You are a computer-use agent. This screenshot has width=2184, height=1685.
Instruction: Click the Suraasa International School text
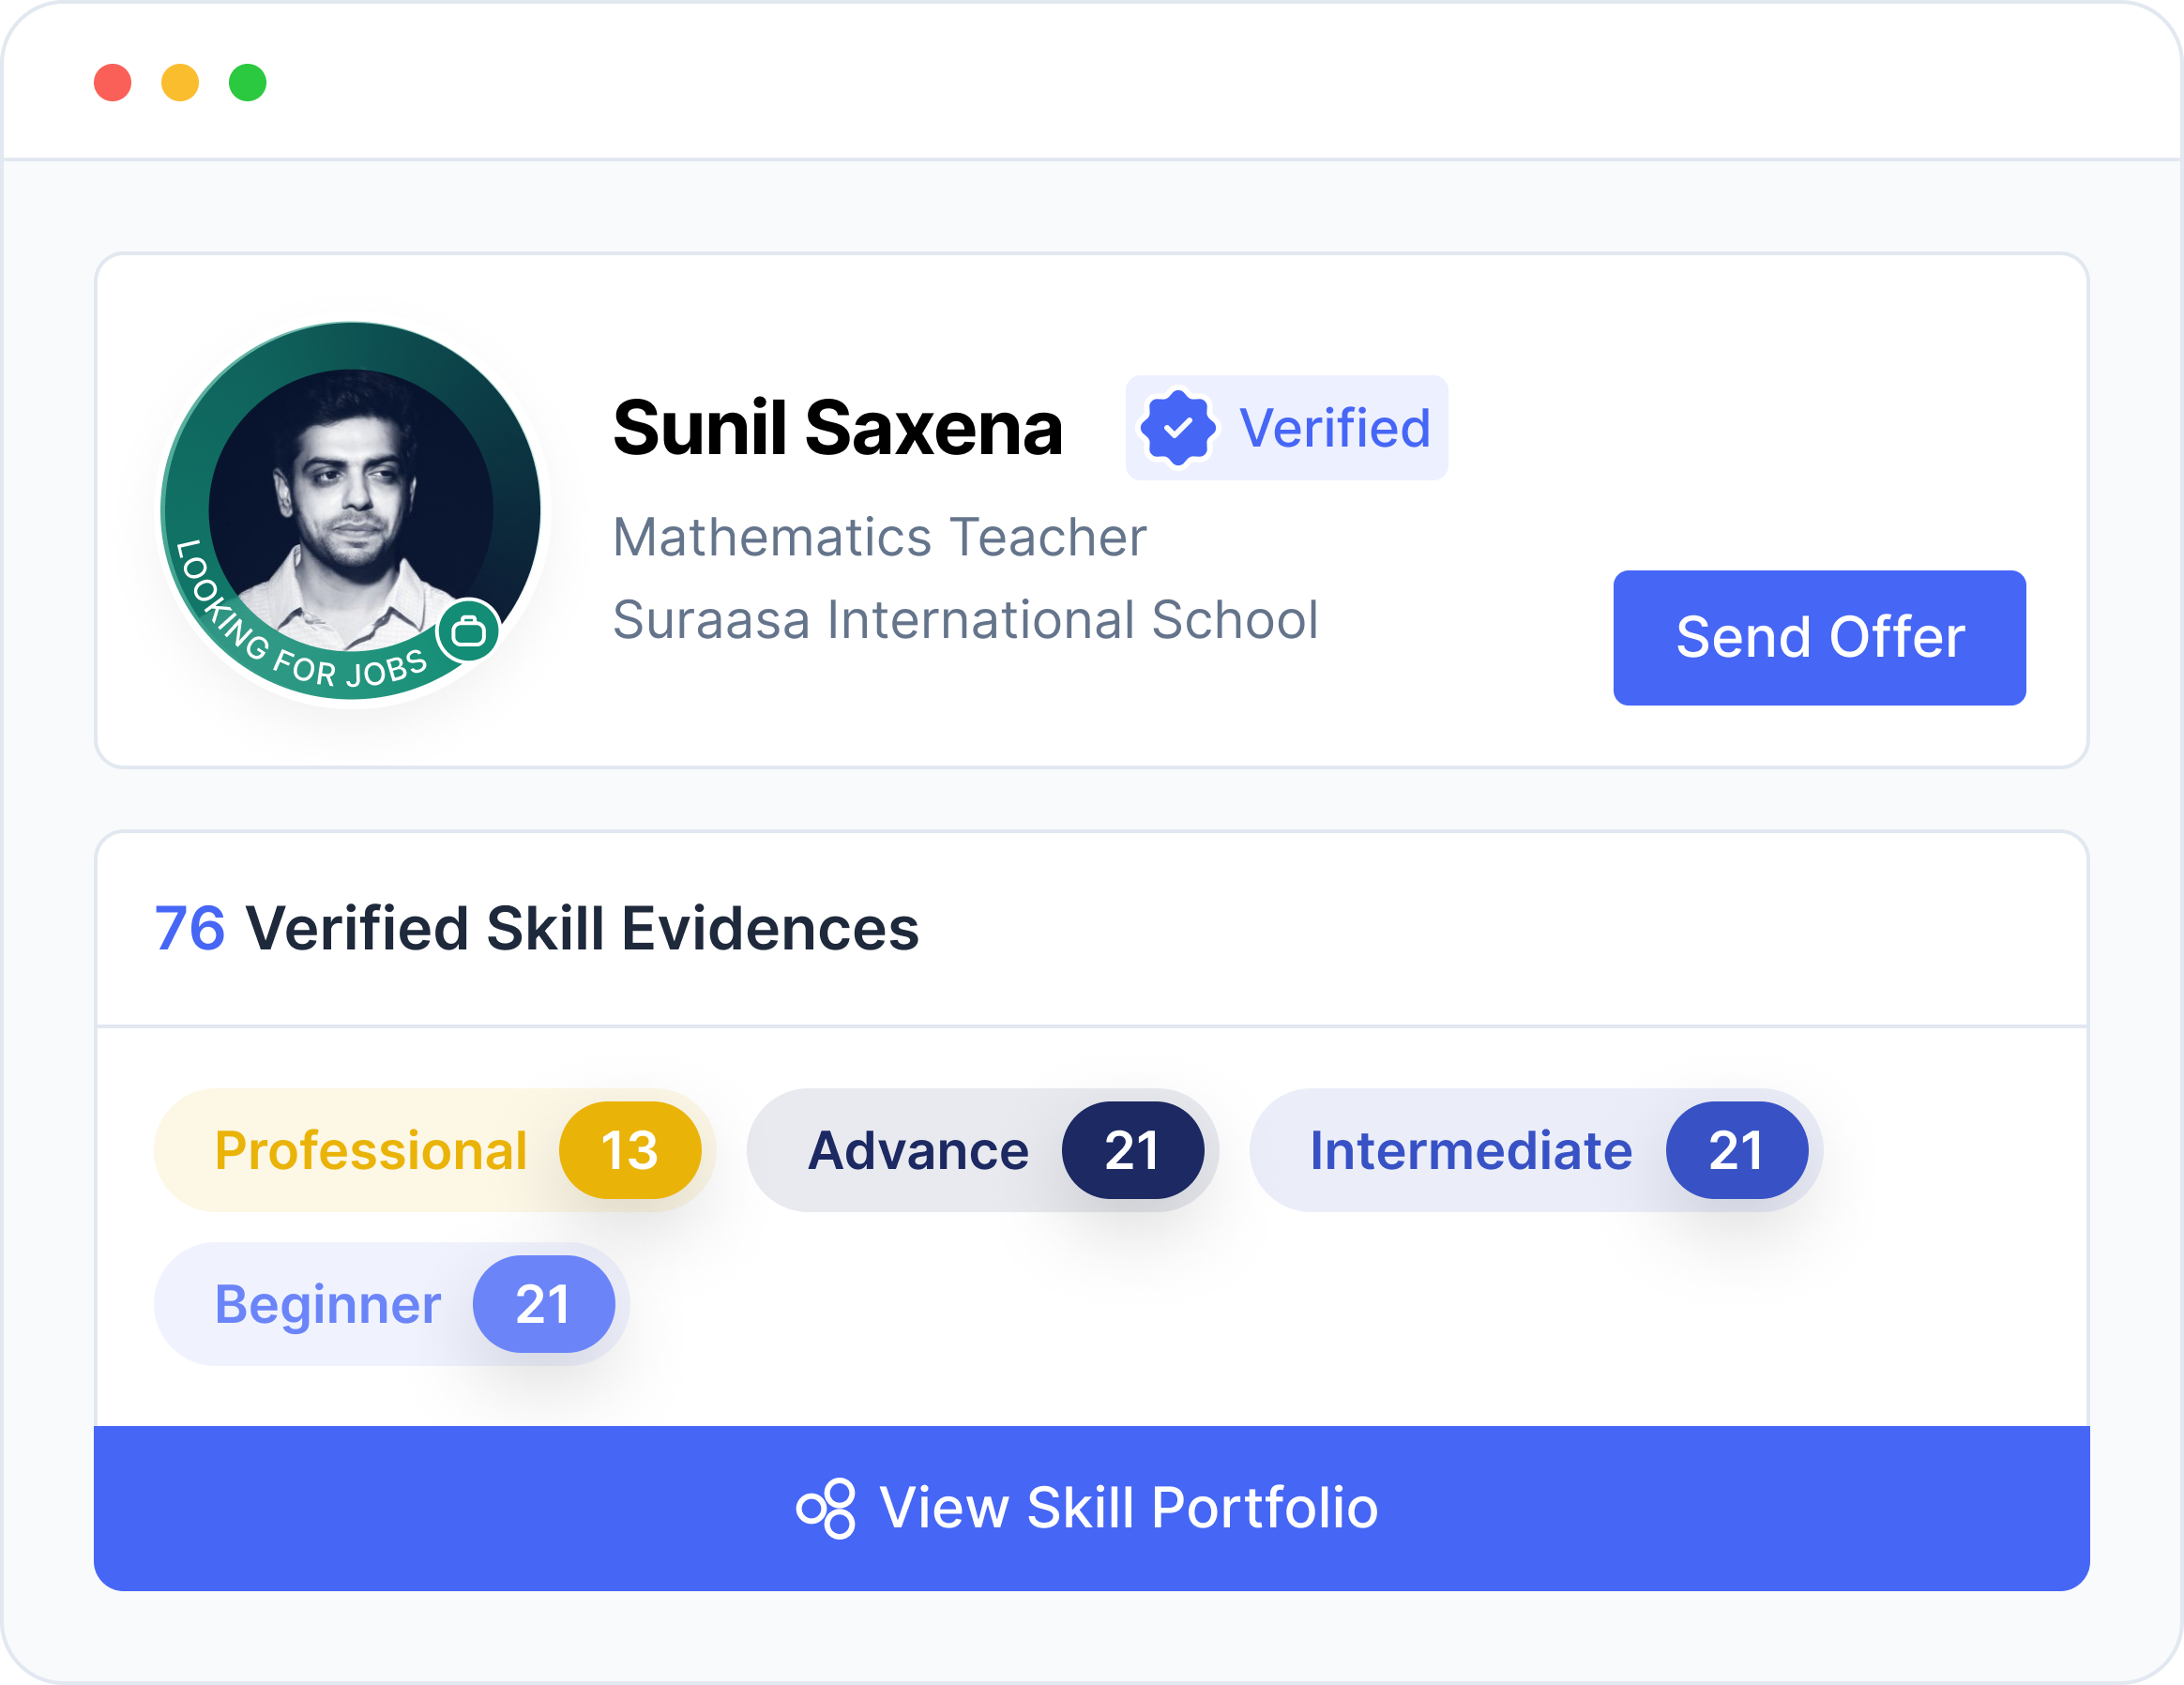[x=965, y=620]
